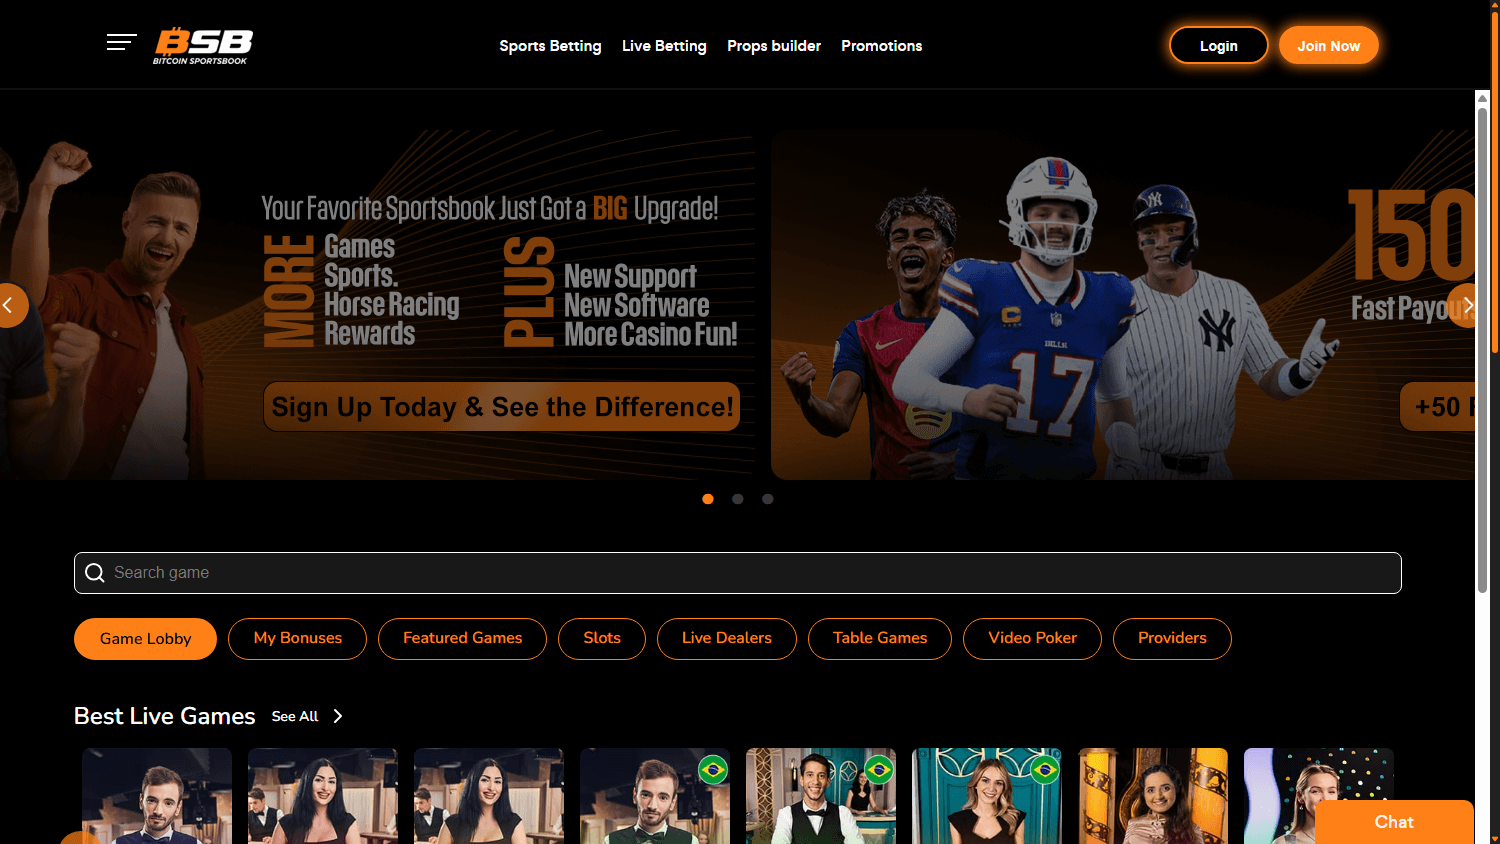Open the hamburger navigation menu
Viewport: 1500px width, 844px height.
(121, 42)
